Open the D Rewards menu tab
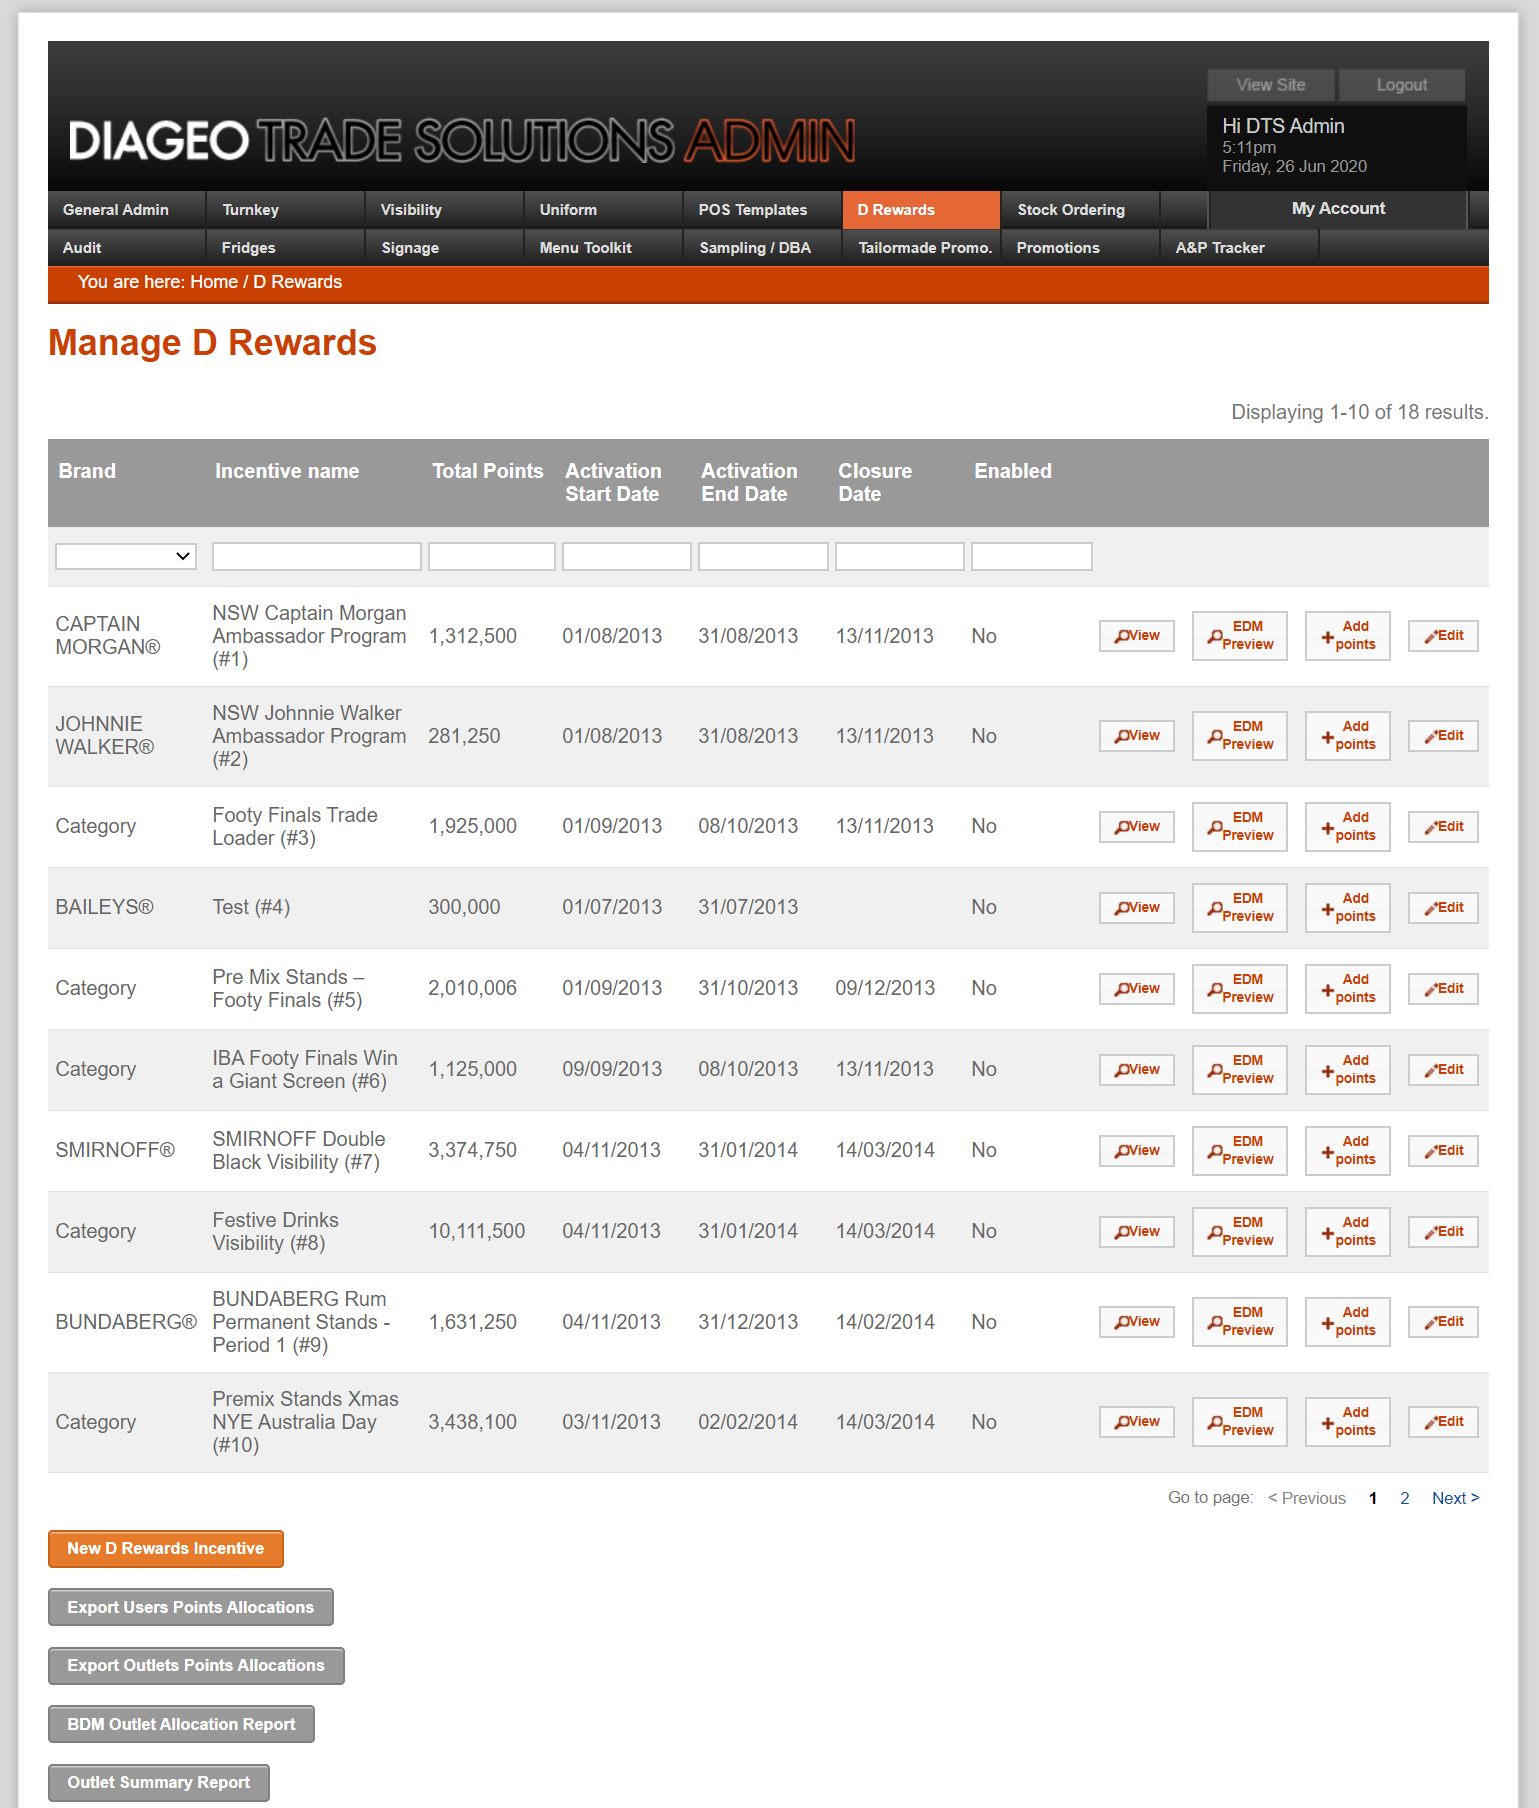Image resolution: width=1539 pixels, height=1808 pixels. (921, 210)
